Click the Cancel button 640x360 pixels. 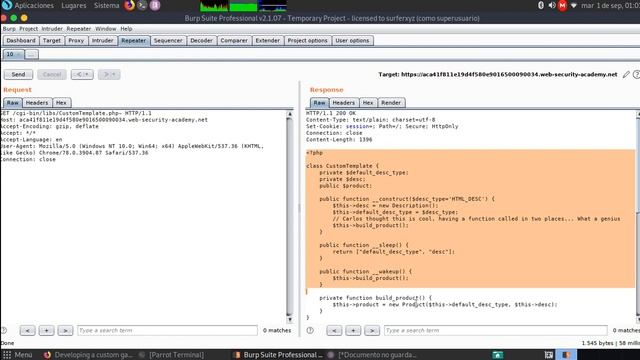[52, 74]
